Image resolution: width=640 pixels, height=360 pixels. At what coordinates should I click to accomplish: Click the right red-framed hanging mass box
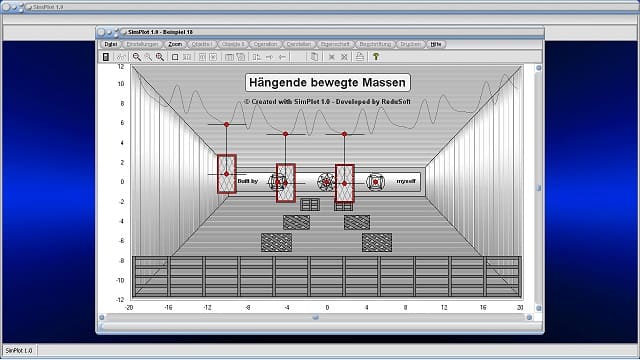coord(344,183)
